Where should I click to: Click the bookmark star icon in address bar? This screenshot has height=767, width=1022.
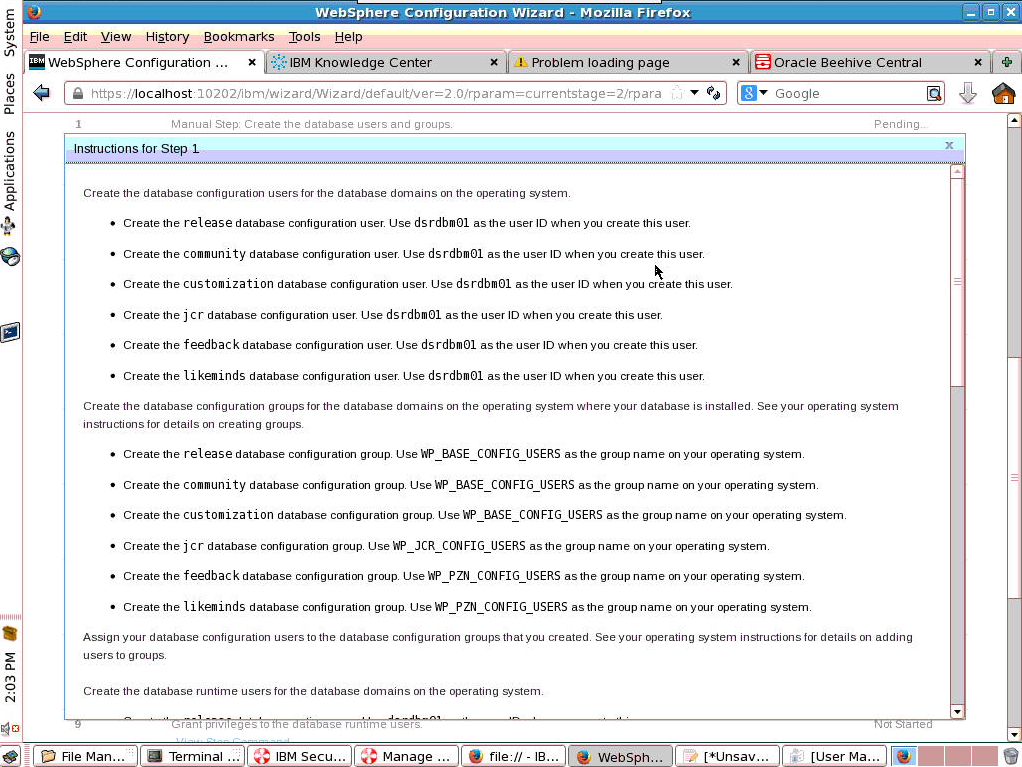click(x=677, y=93)
